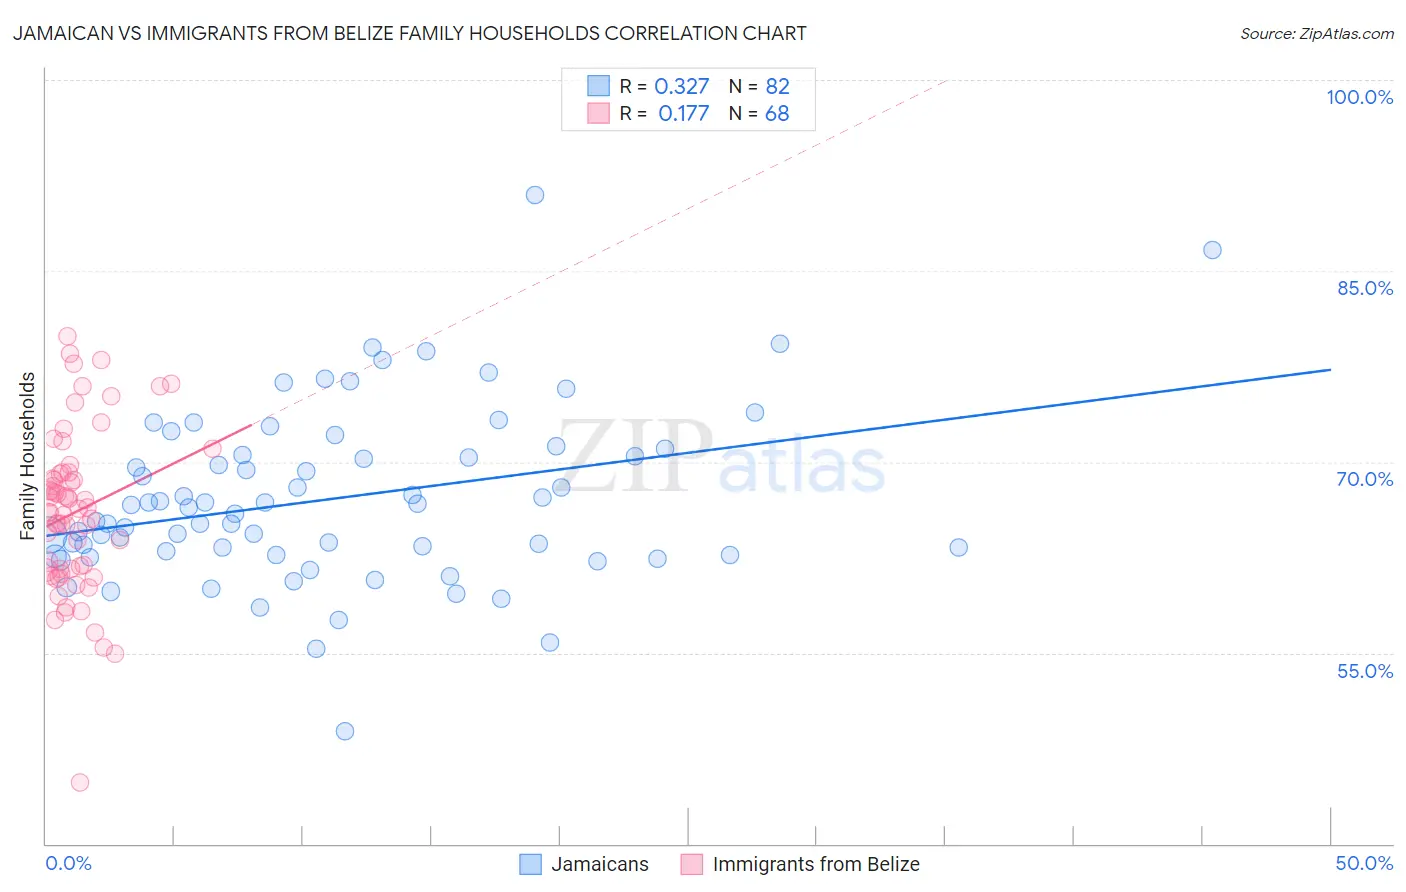Image resolution: width=1406 pixels, height=892 pixels.
Task: Click the blue swatch beside R = 0.327
Action: coord(598,86)
